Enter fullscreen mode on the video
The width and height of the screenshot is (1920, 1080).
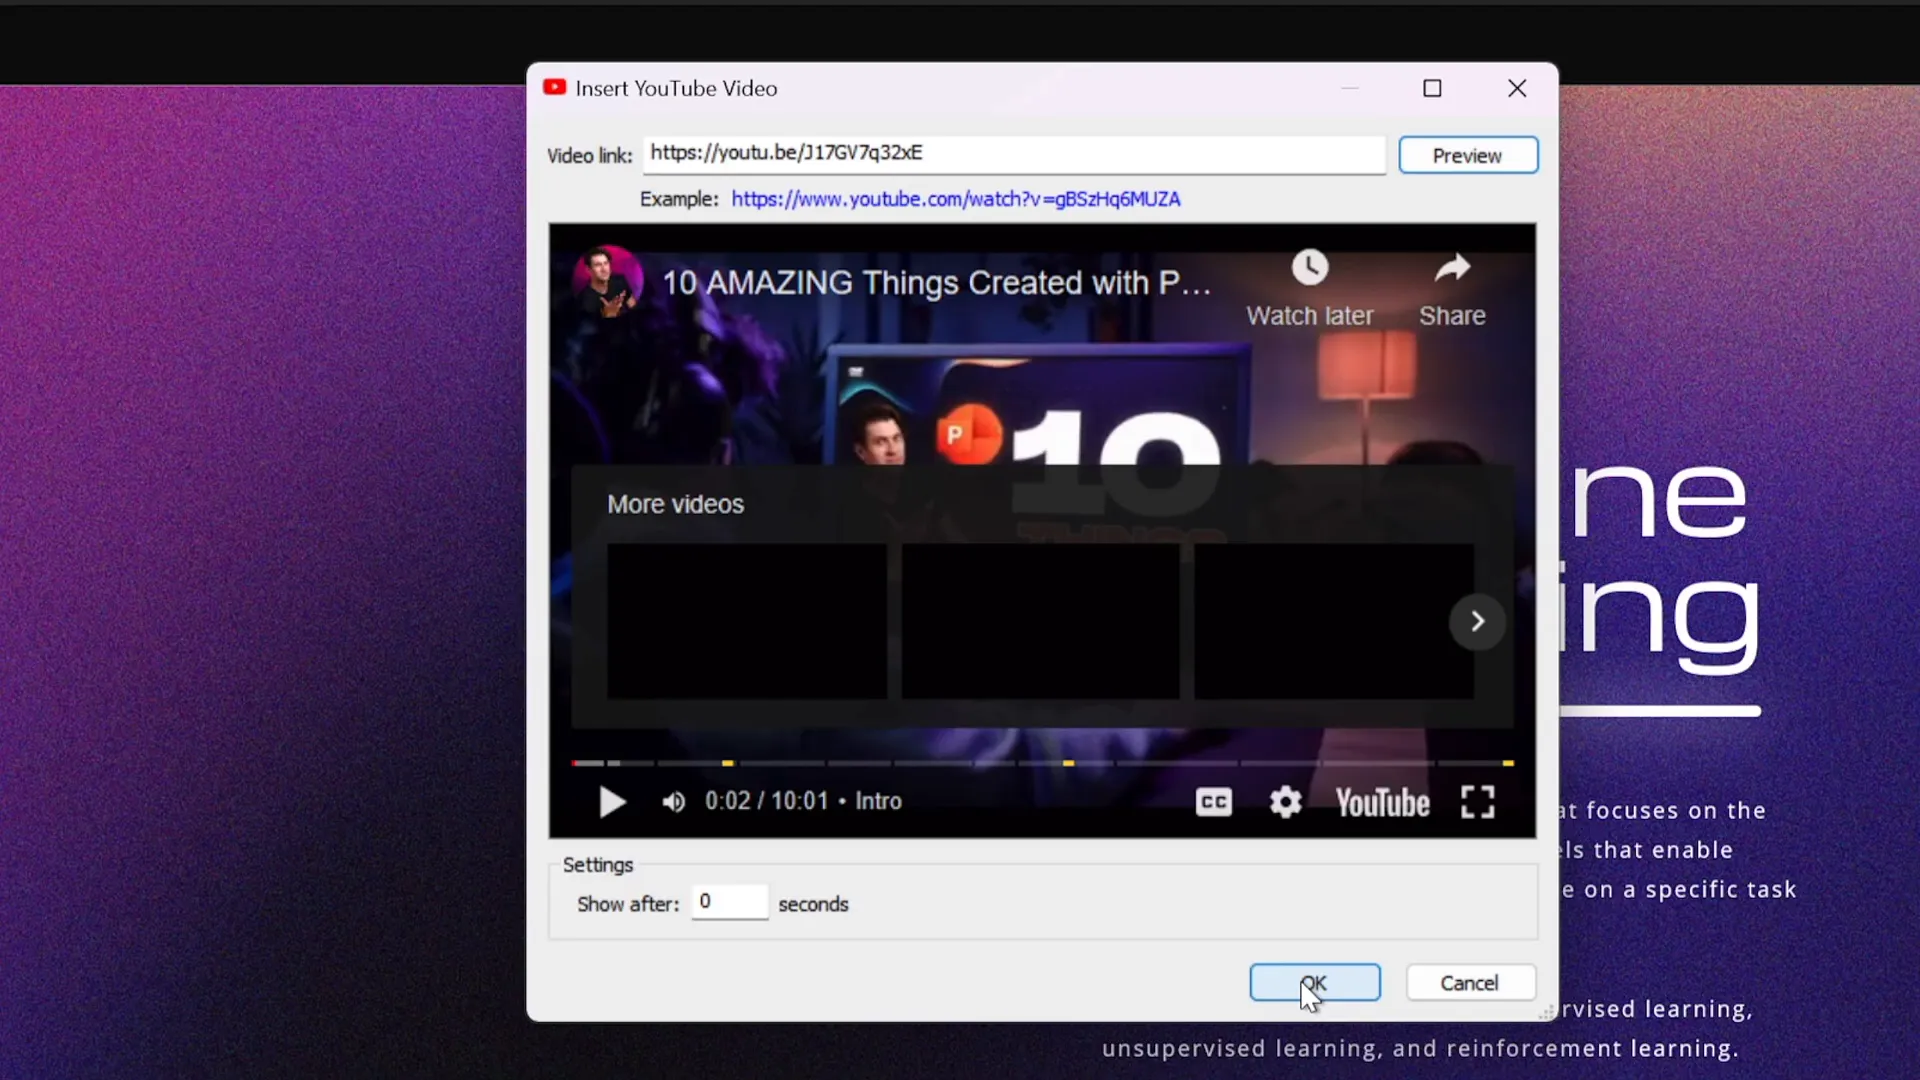(1478, 801)
